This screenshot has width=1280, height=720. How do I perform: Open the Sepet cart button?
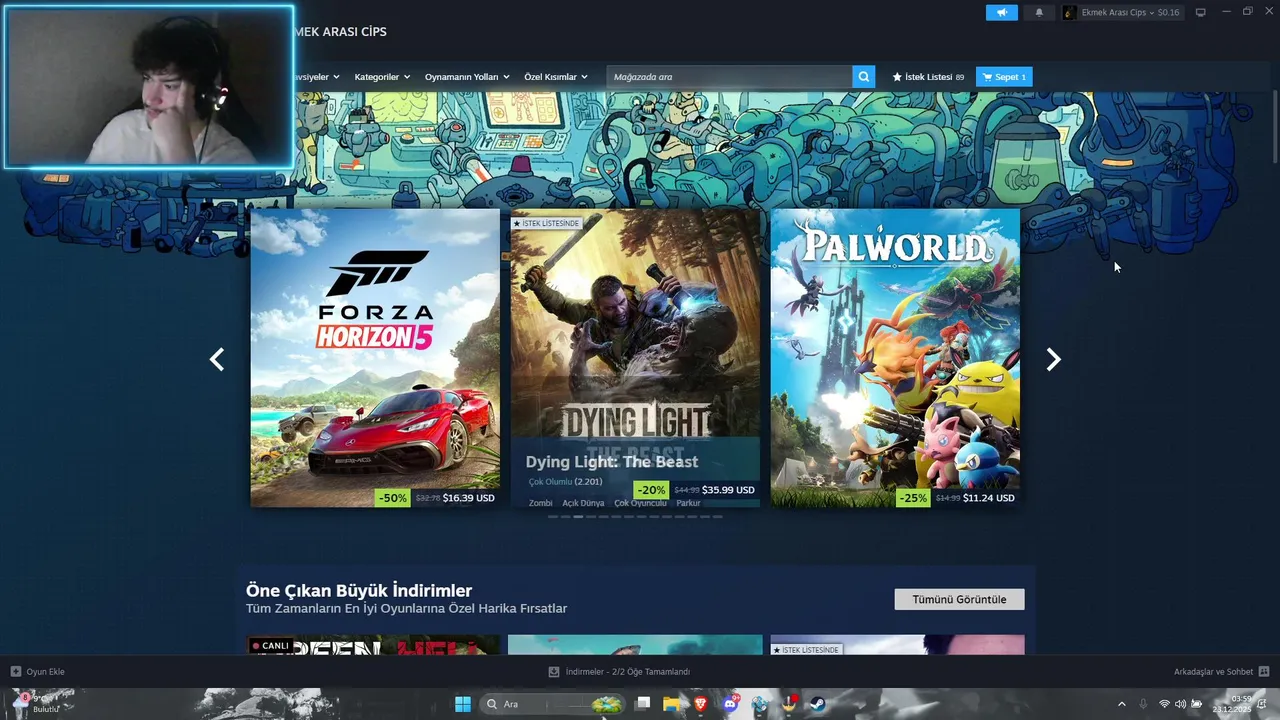(1004, 77)
